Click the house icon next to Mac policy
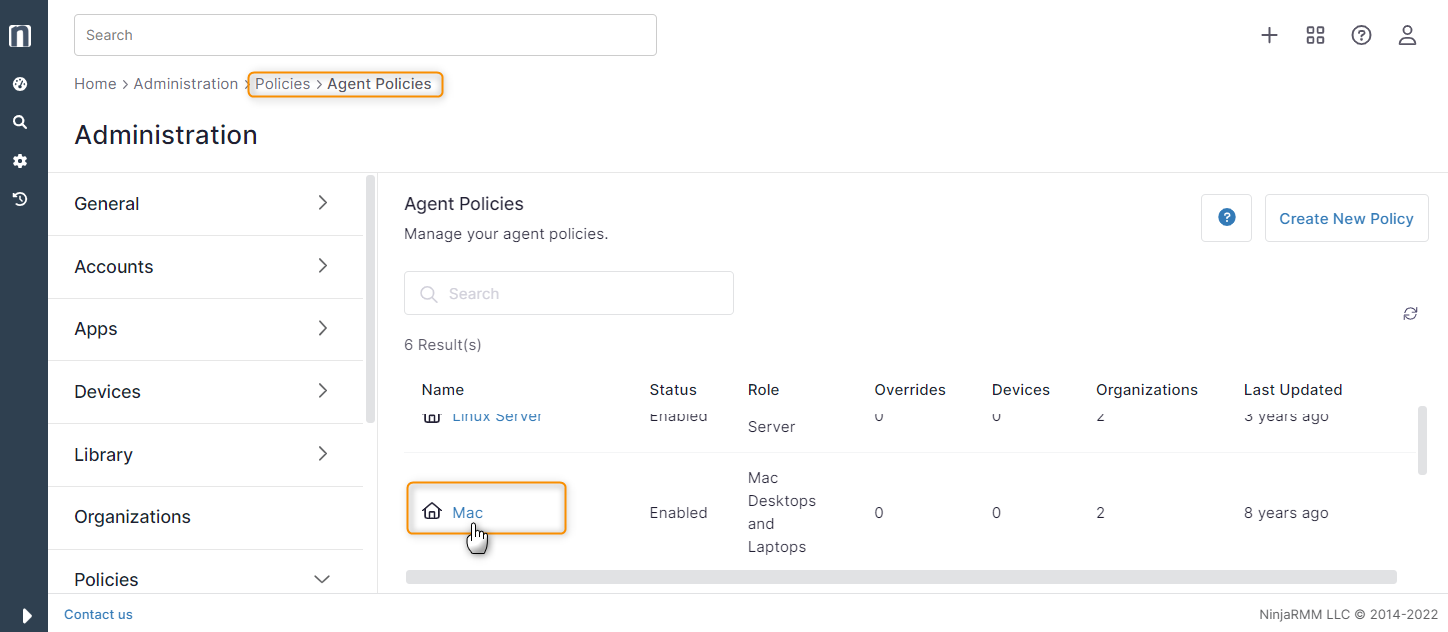The width and height of the screenshot is (1448, 632). pos(432,511)
